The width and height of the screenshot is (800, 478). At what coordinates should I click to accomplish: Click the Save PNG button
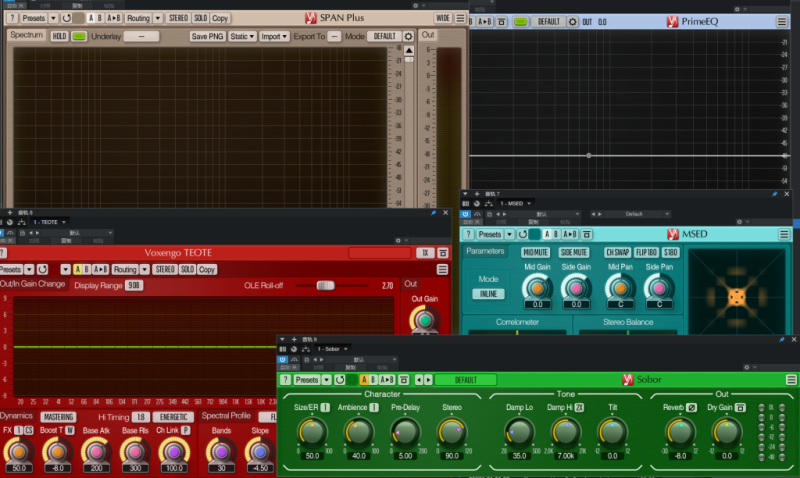(206, 36)
